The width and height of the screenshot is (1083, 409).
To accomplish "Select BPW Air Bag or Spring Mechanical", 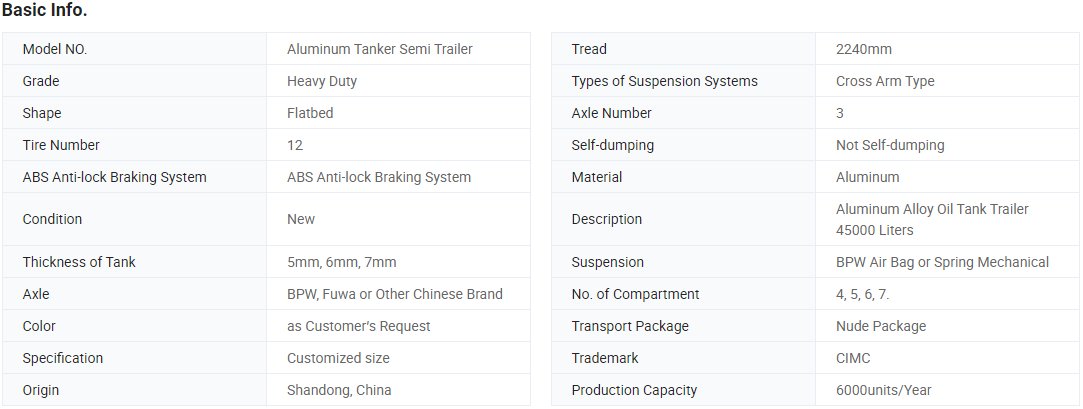I will click(x=942, y=263).
